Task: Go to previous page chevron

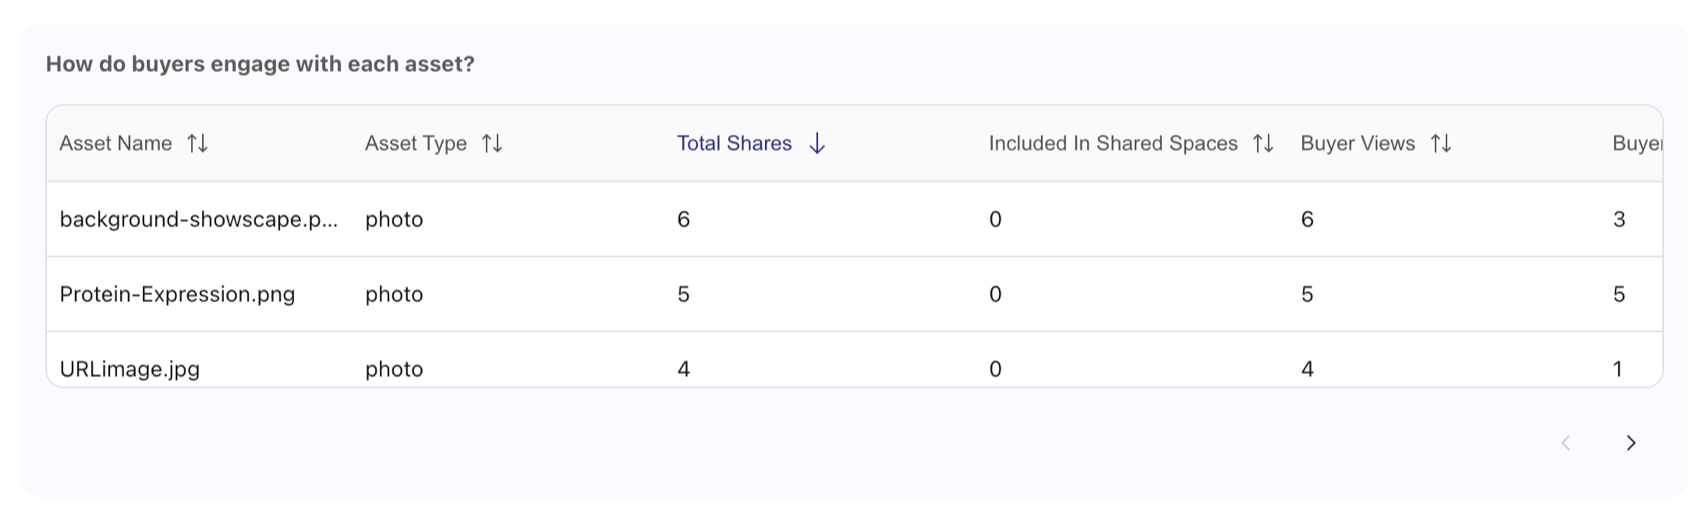Action: click(x=1566, y=443)
